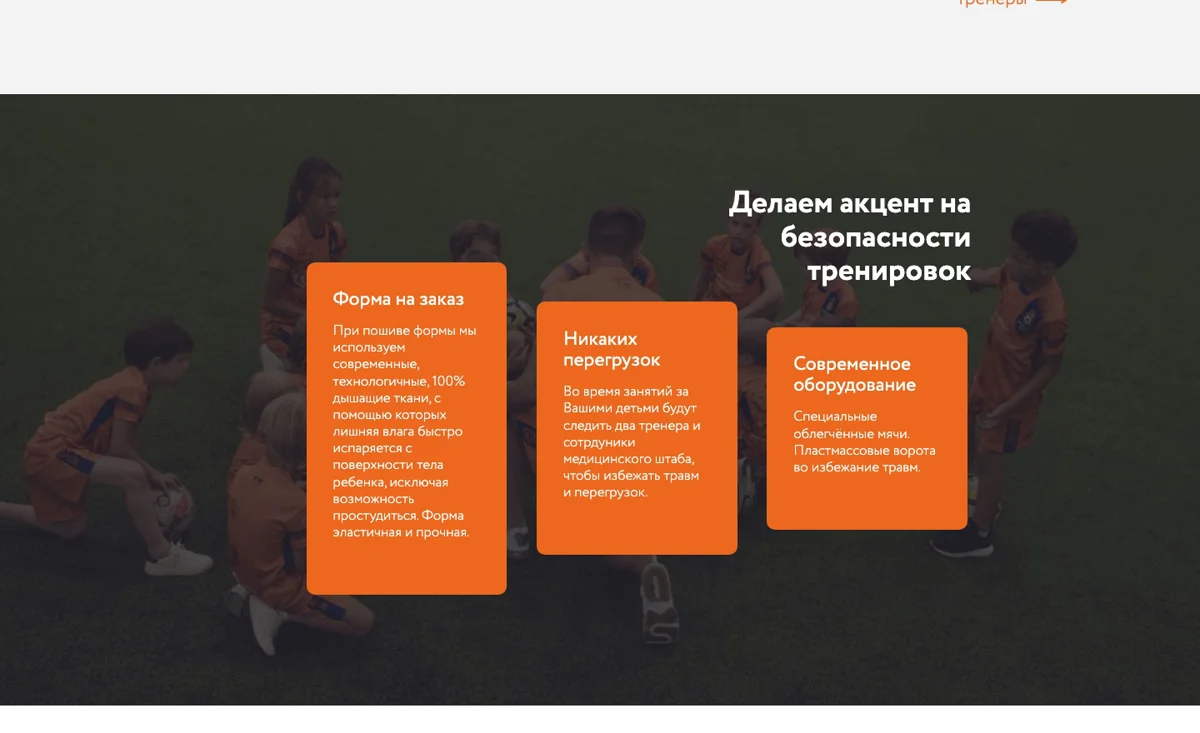
Task: Click the text about два тренера и медицинского штаба
Action: tap(632, 442)
